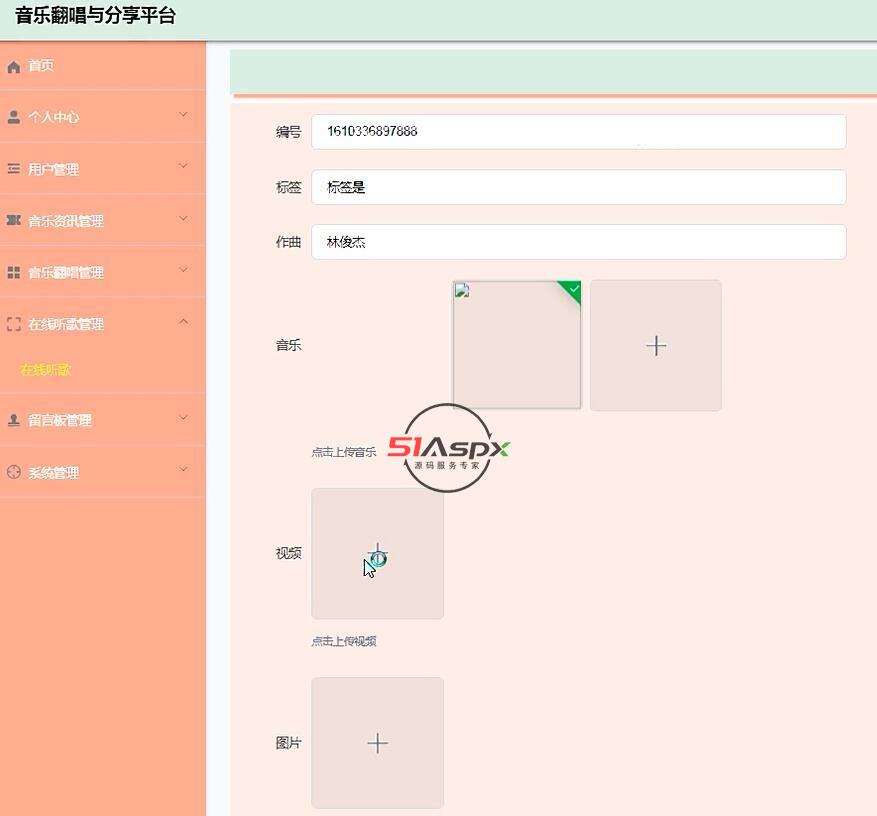The image size is (877, 816).
Task: Open the 首页 menu item
Action: click(41, 66)
